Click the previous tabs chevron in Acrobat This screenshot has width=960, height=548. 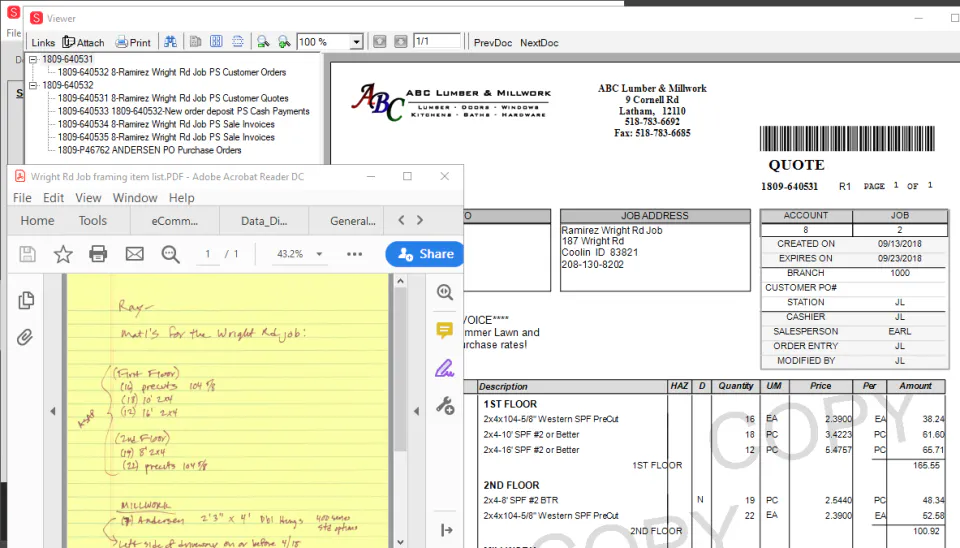tap(401, 220)
